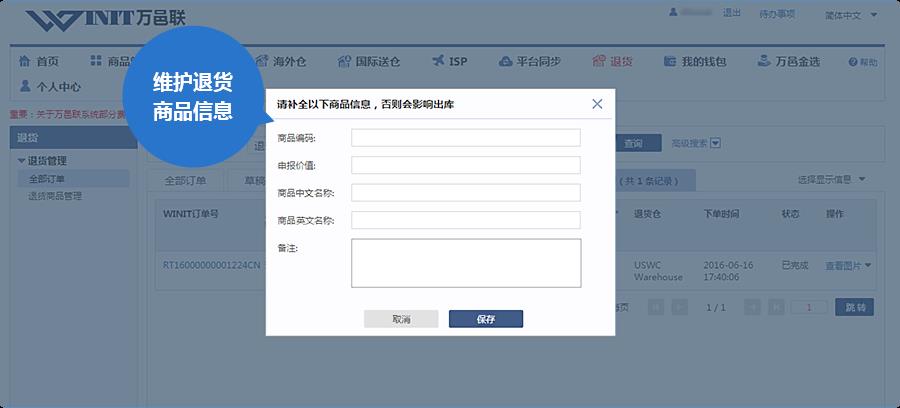Viewport: 900px width, 408px height.
Task: Open the 海外仓 warehouse icon
Action: [x=262, y=61]
